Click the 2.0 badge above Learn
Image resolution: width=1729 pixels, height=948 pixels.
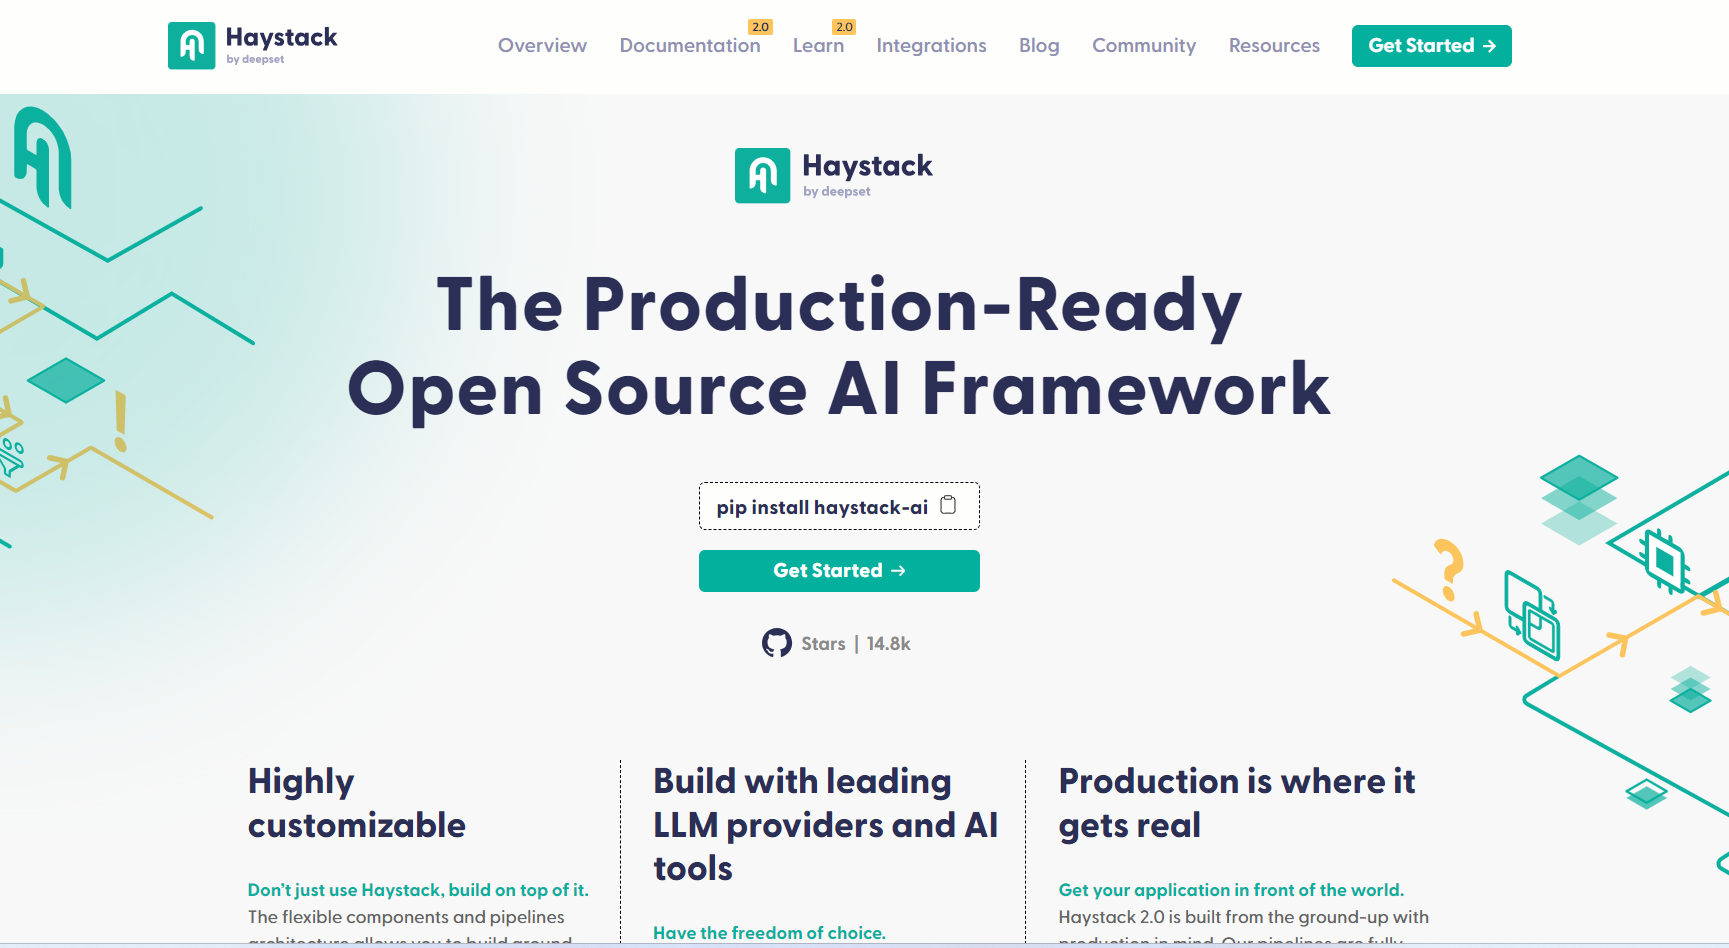pos(843,26)
